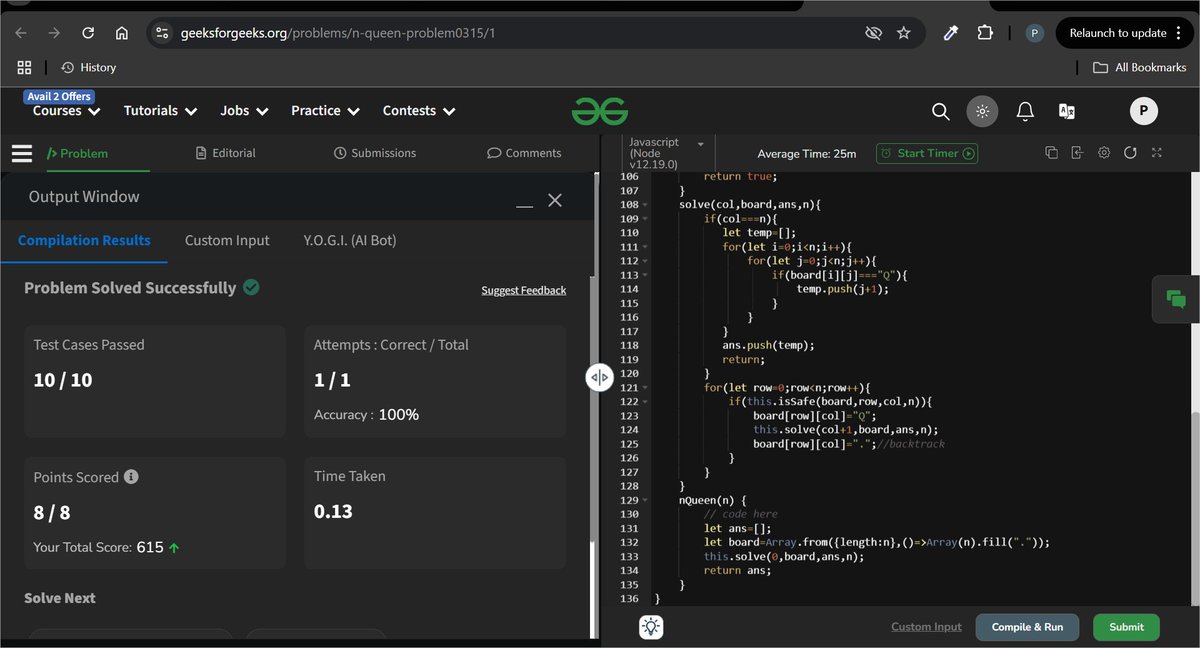The height and width of the screenshot is (648, 1200).
Task: Collapse code fold at line 129
Action: [645, 499]
